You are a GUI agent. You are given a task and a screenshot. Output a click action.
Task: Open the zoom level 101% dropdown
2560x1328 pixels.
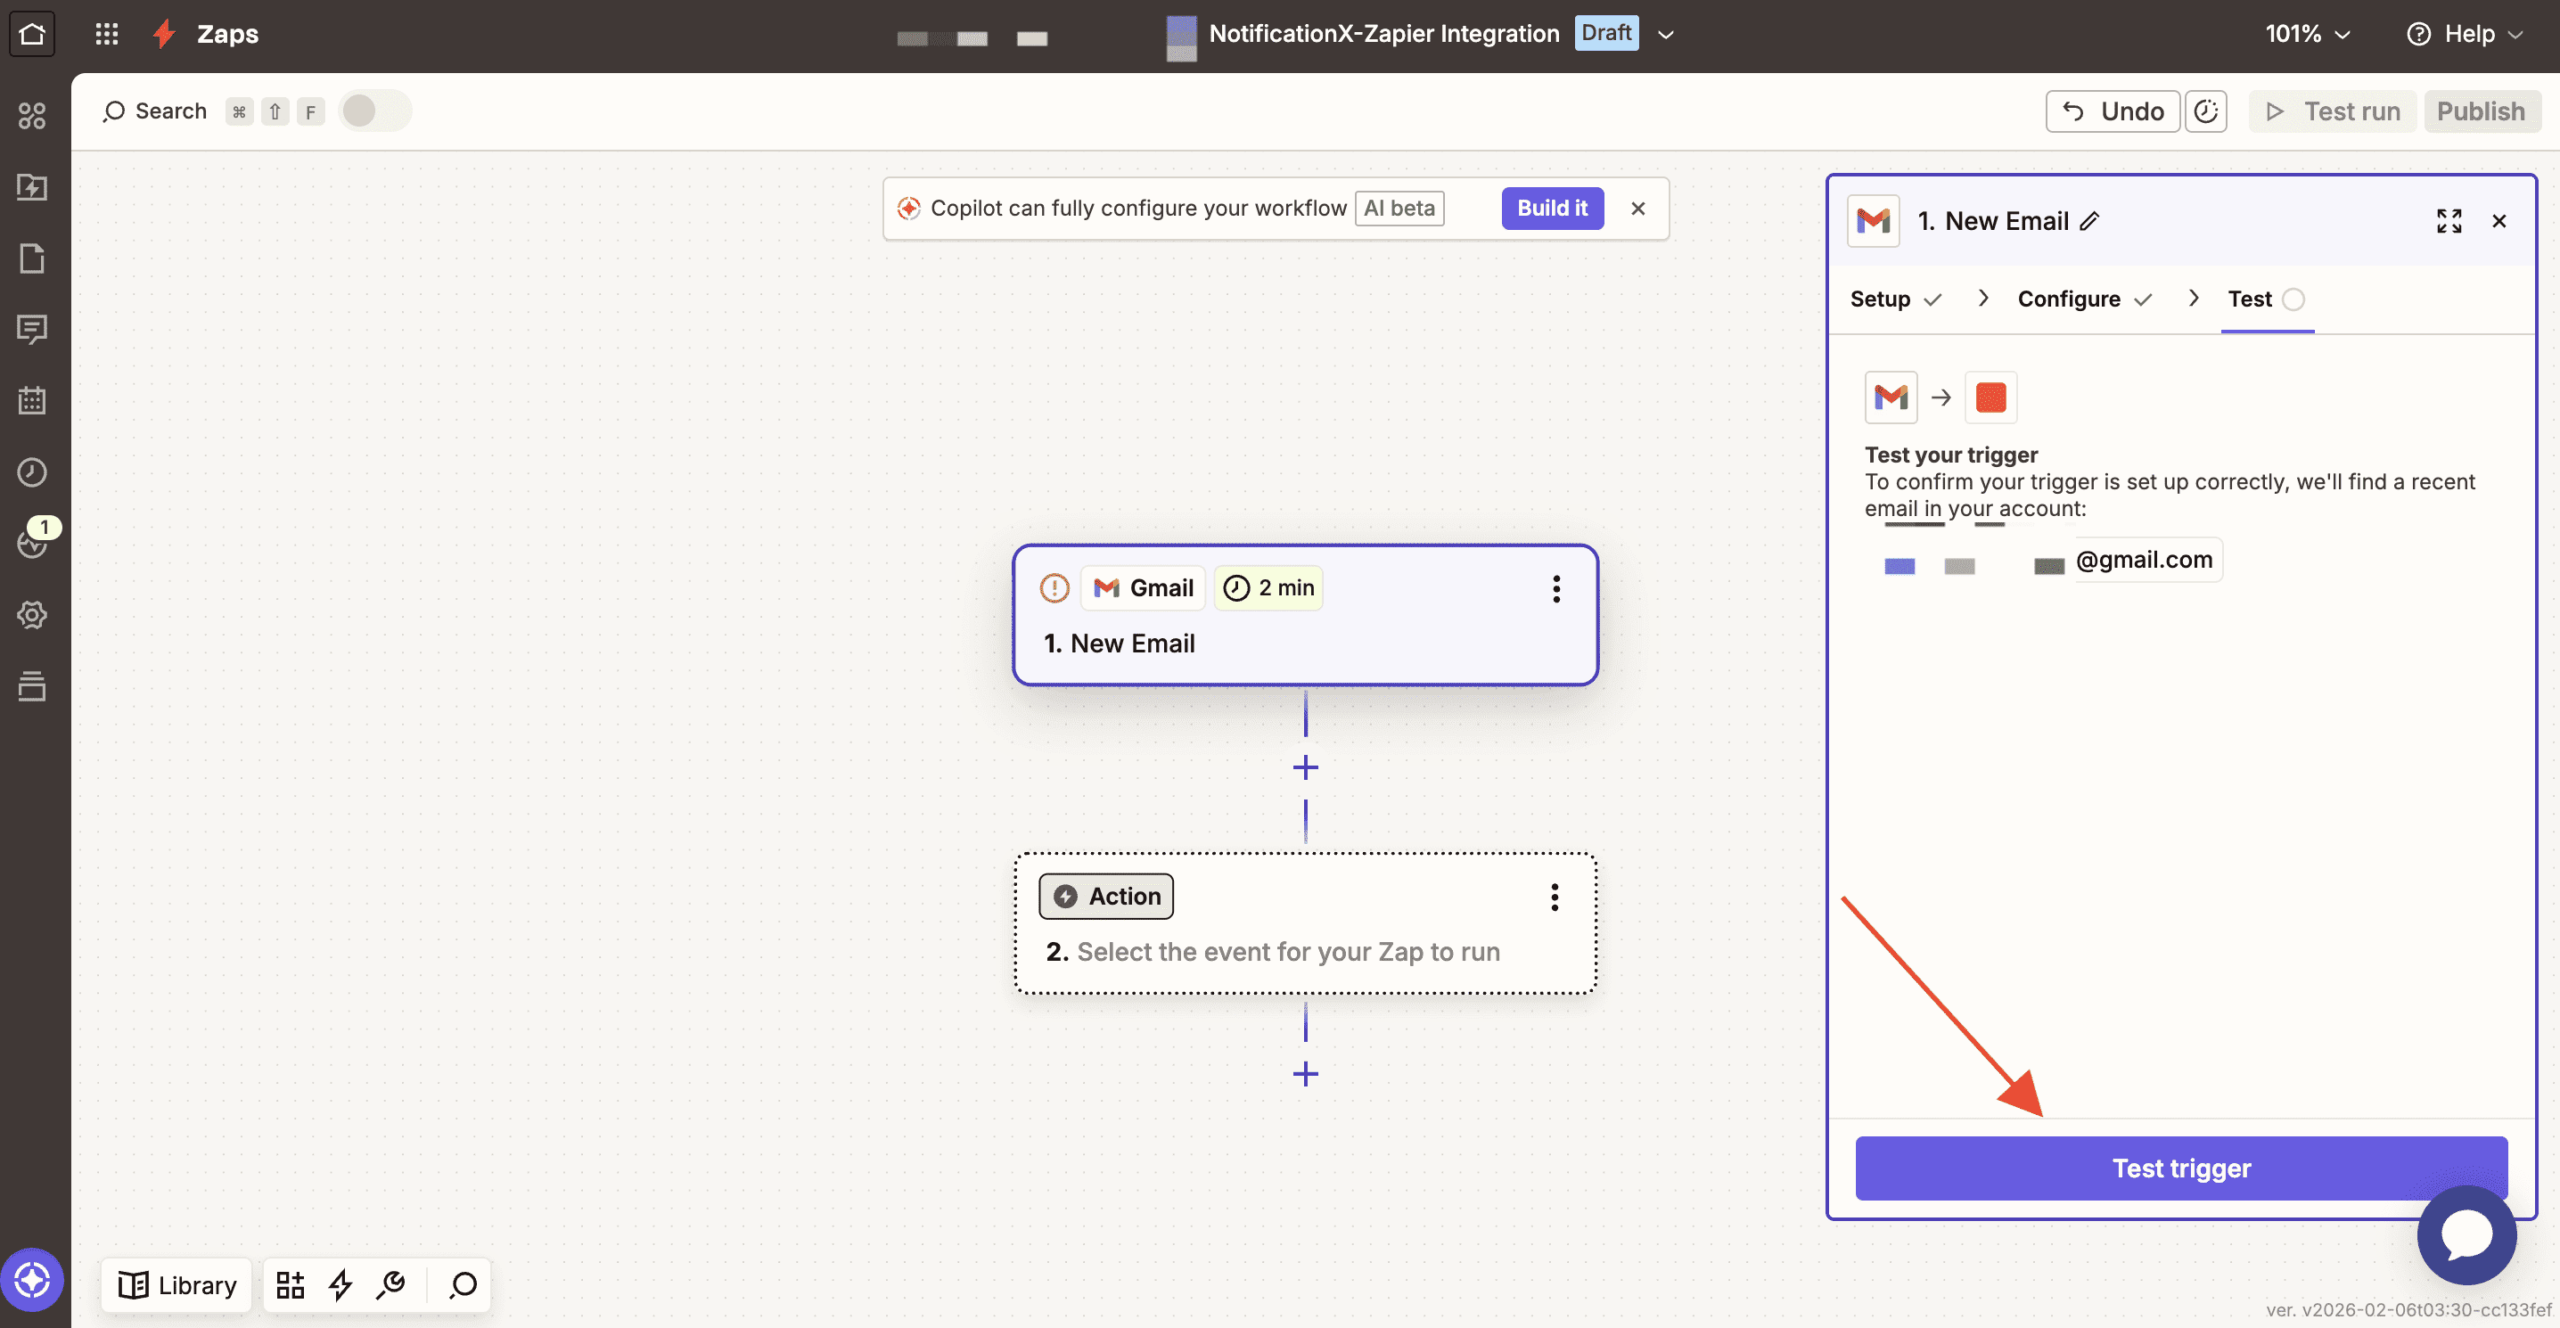click(x=2307, y=34)
